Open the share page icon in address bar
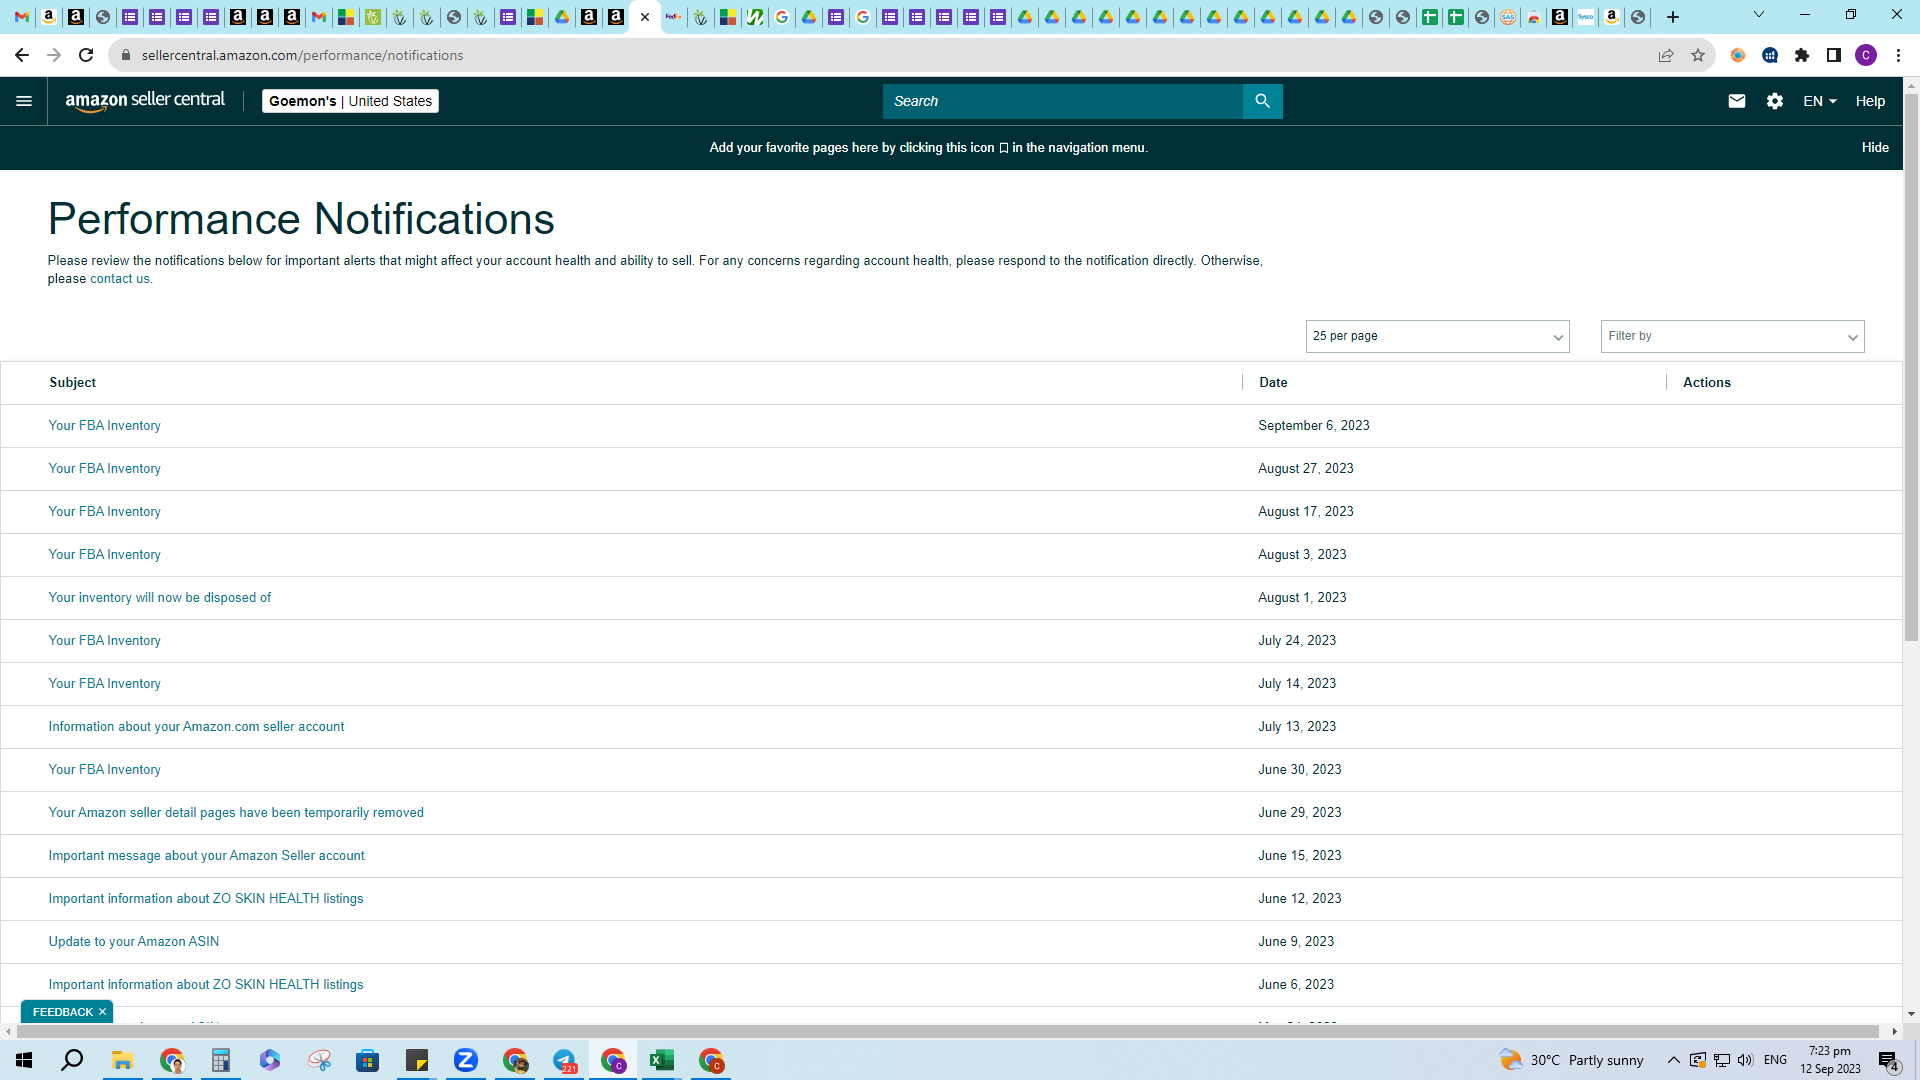1920x1080 pixels. (1665, 55)
